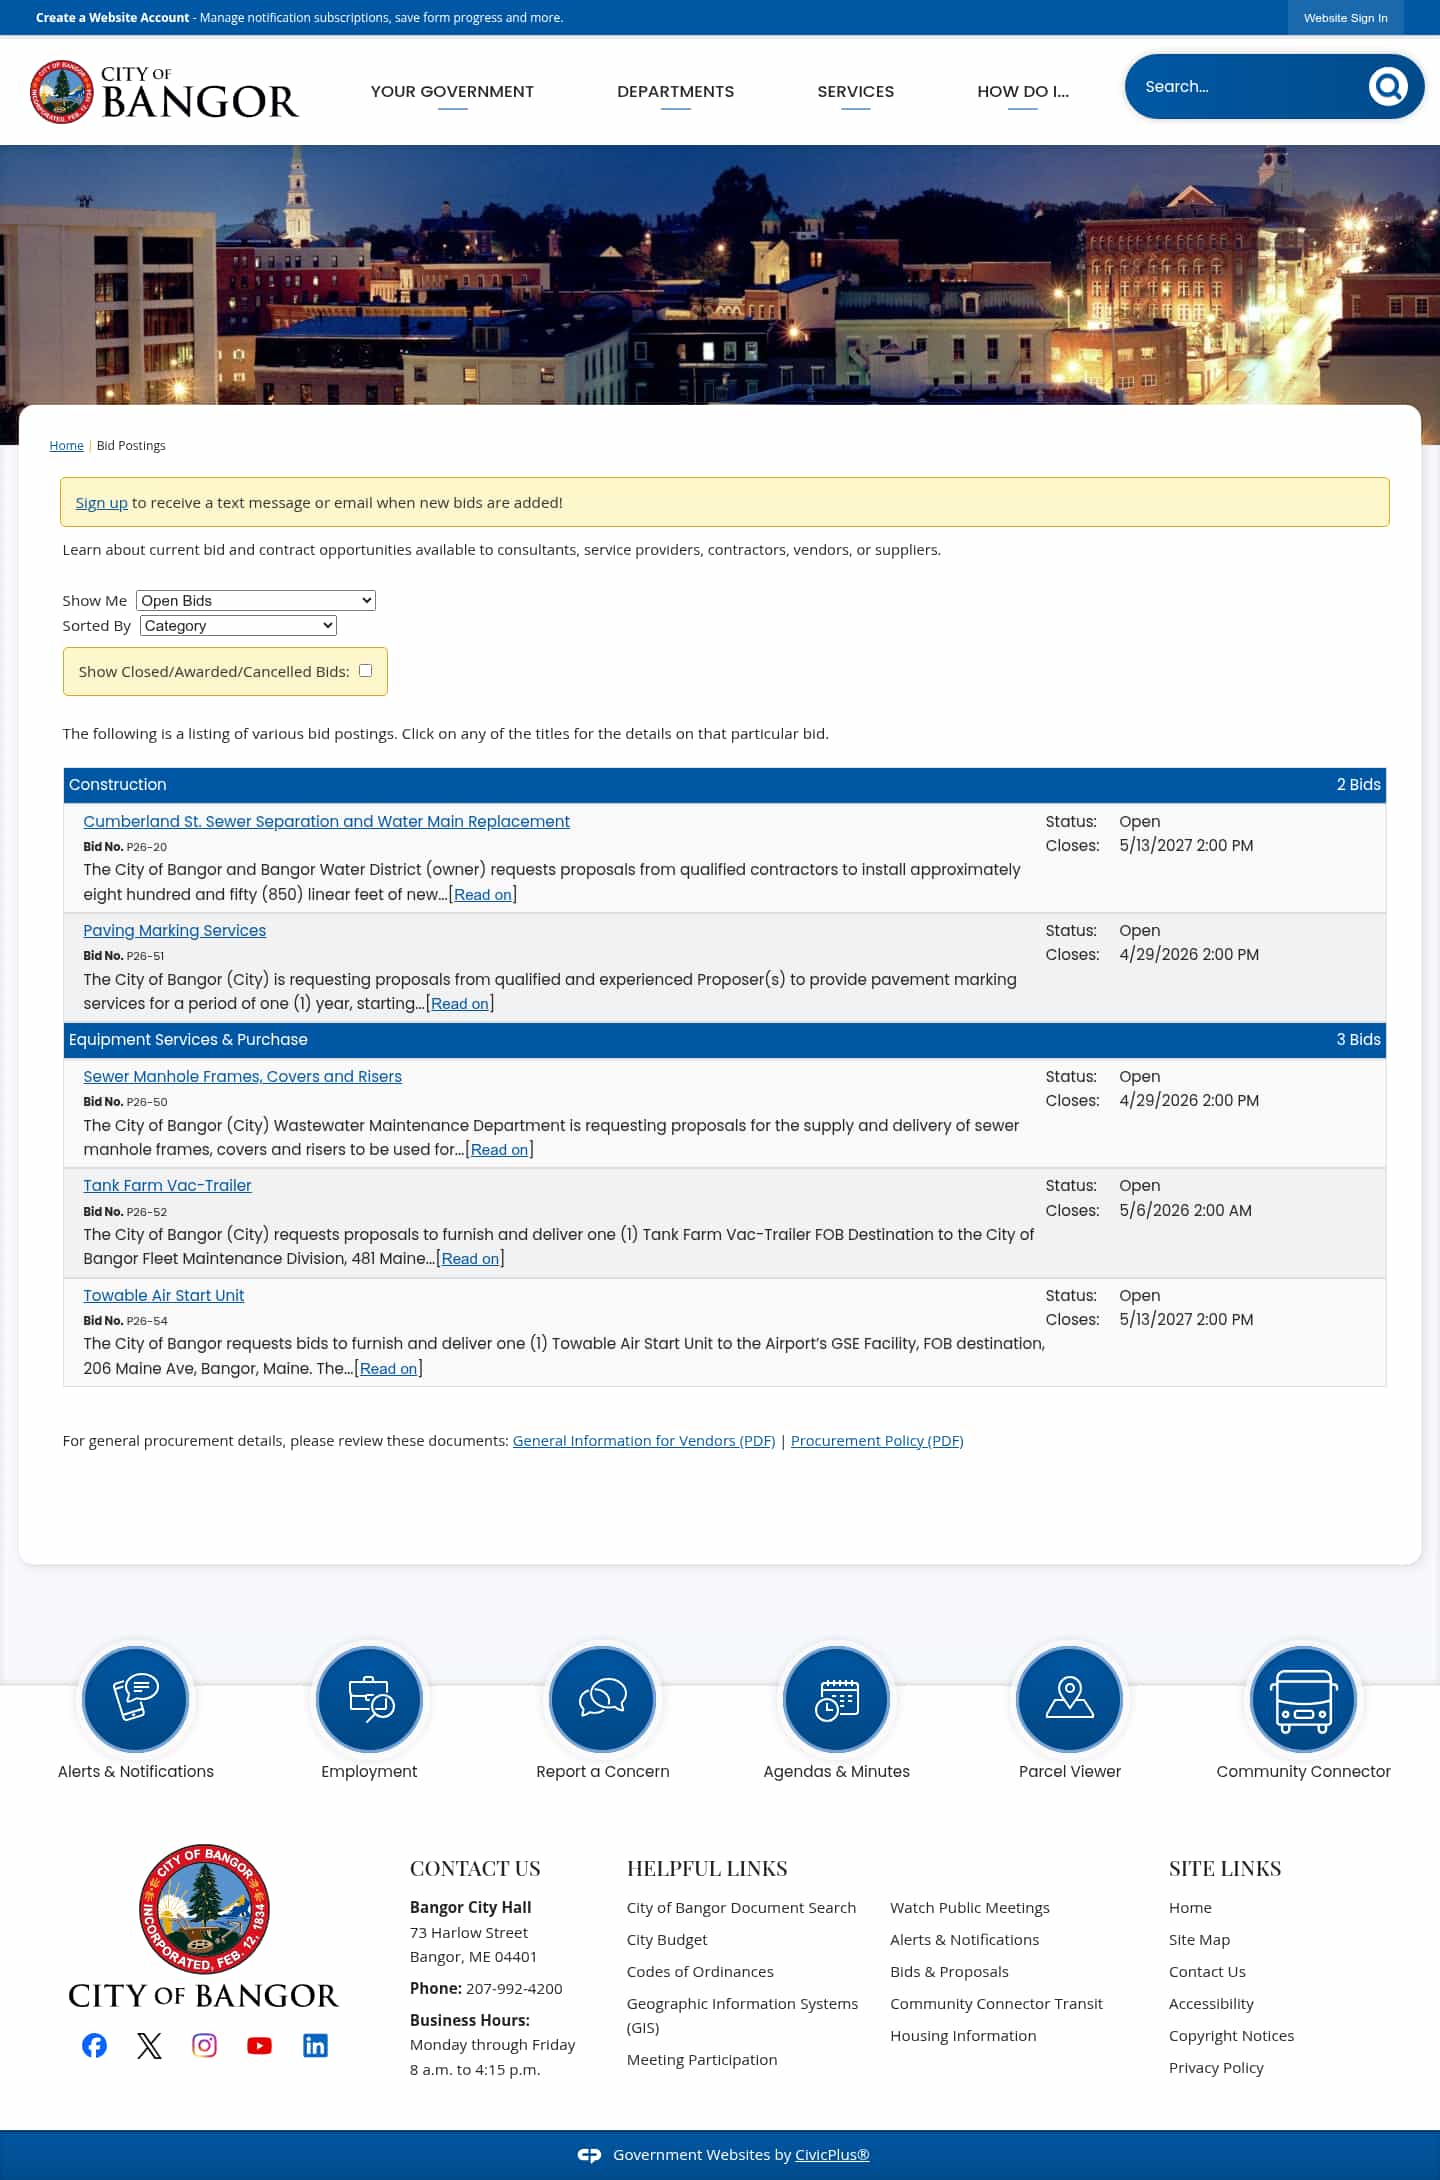This screenshot has height=2180, width=1440.
Task: Open Procurement Policy (PDF) link
Action: (876, 1440)
